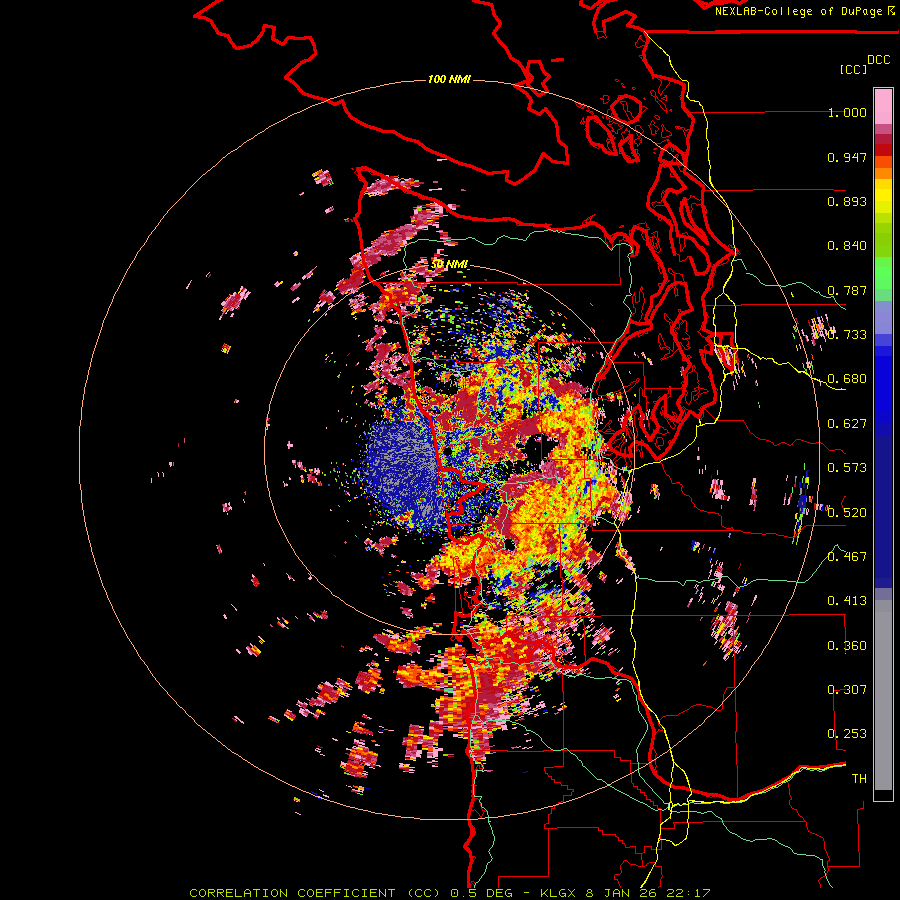This screenshot has width=900, height=900.
Task: Click the [CC] unit label
Action: [x=853, y=69]
